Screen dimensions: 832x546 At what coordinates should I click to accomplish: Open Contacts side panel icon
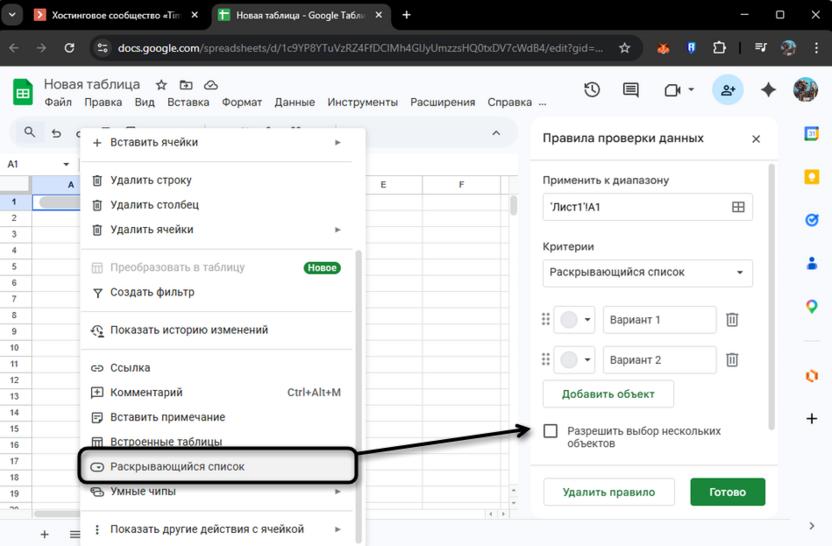(x=811, y=263)
